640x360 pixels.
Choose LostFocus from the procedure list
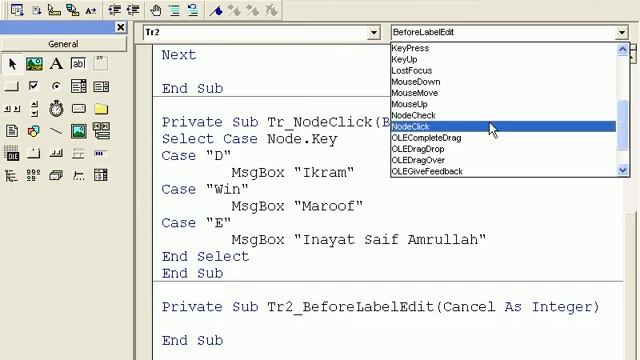pos(503,71)
